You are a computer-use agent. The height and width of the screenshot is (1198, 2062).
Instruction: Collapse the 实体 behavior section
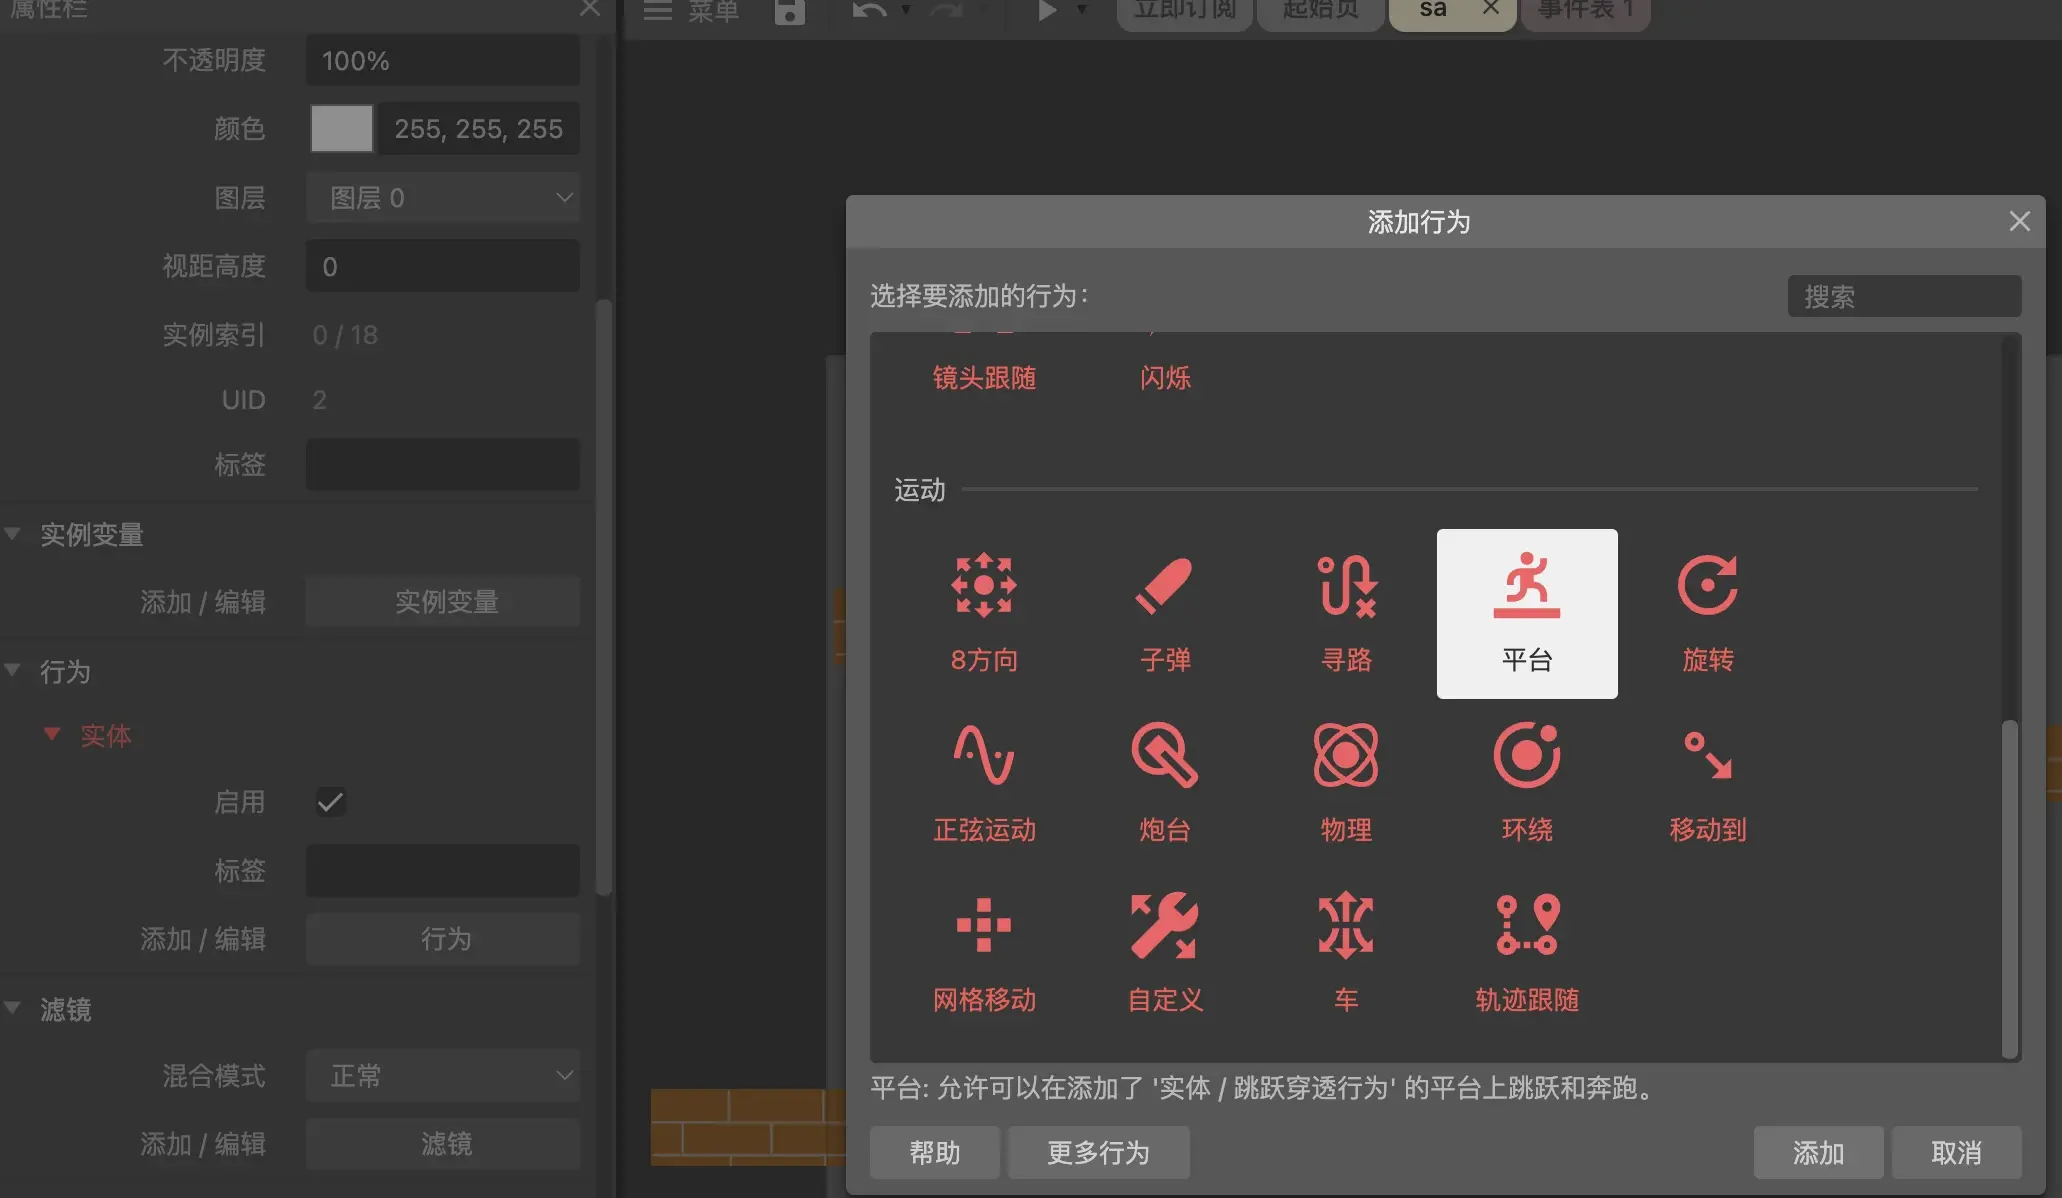[52, 735]
